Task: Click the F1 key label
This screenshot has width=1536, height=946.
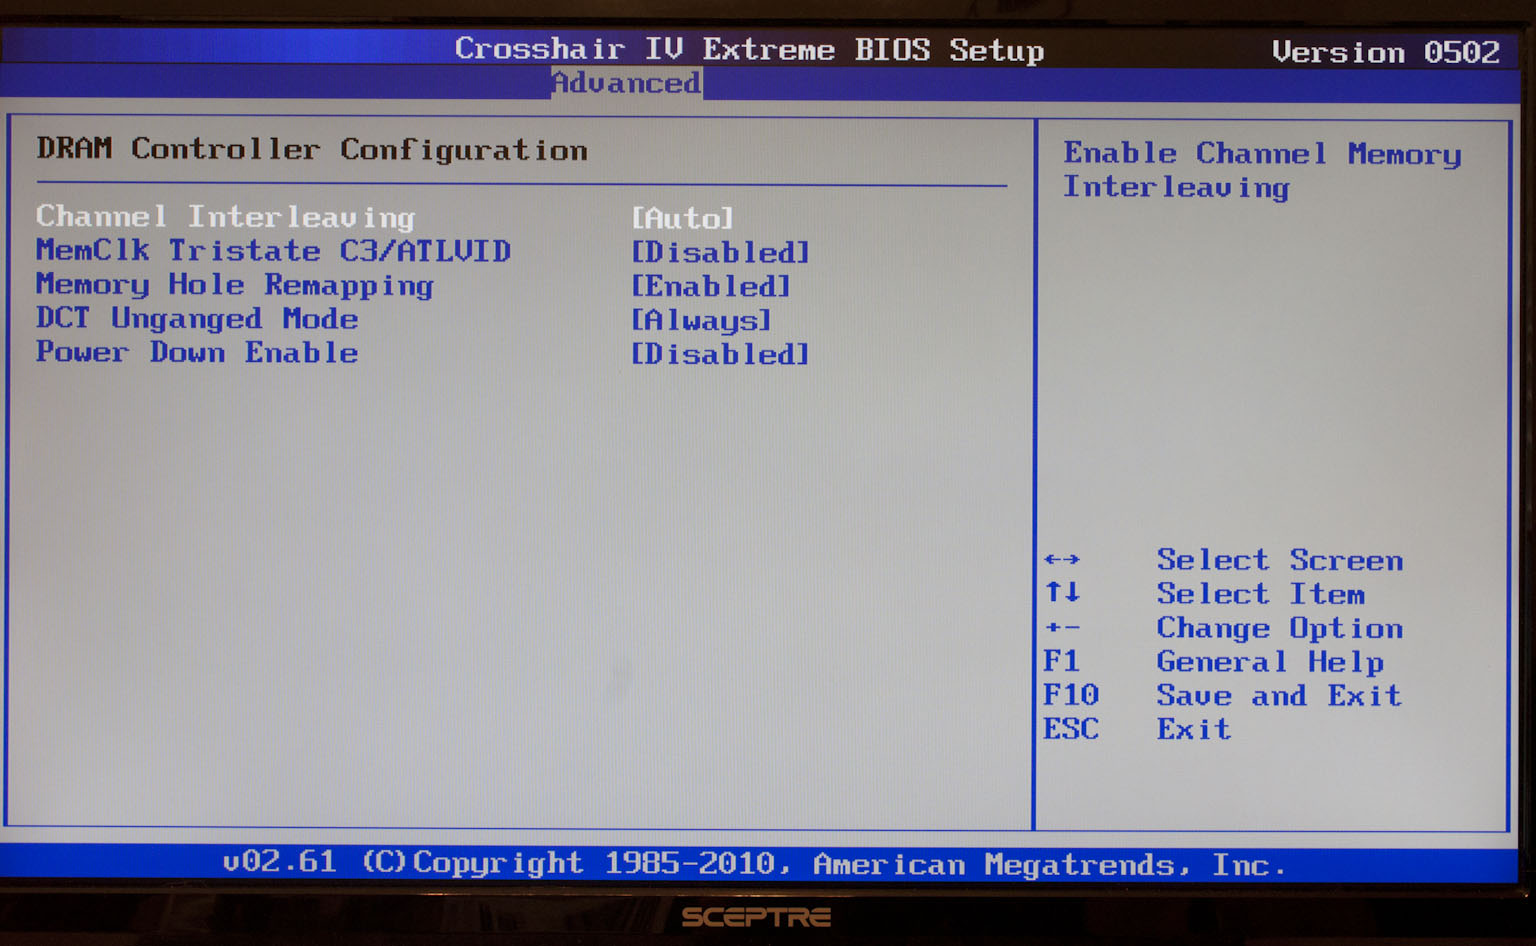Action: pos(1061,661)
